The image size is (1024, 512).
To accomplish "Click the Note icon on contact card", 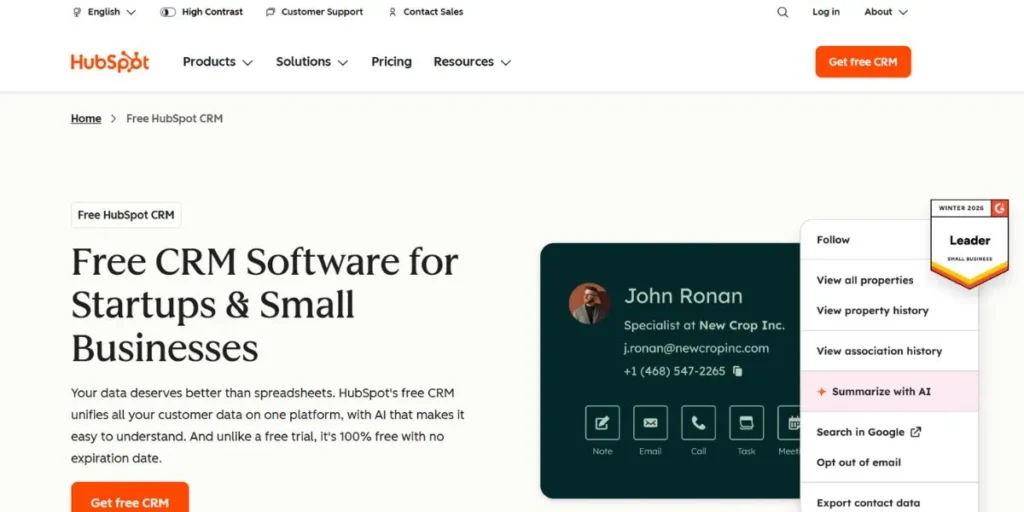I will (602, 423).
